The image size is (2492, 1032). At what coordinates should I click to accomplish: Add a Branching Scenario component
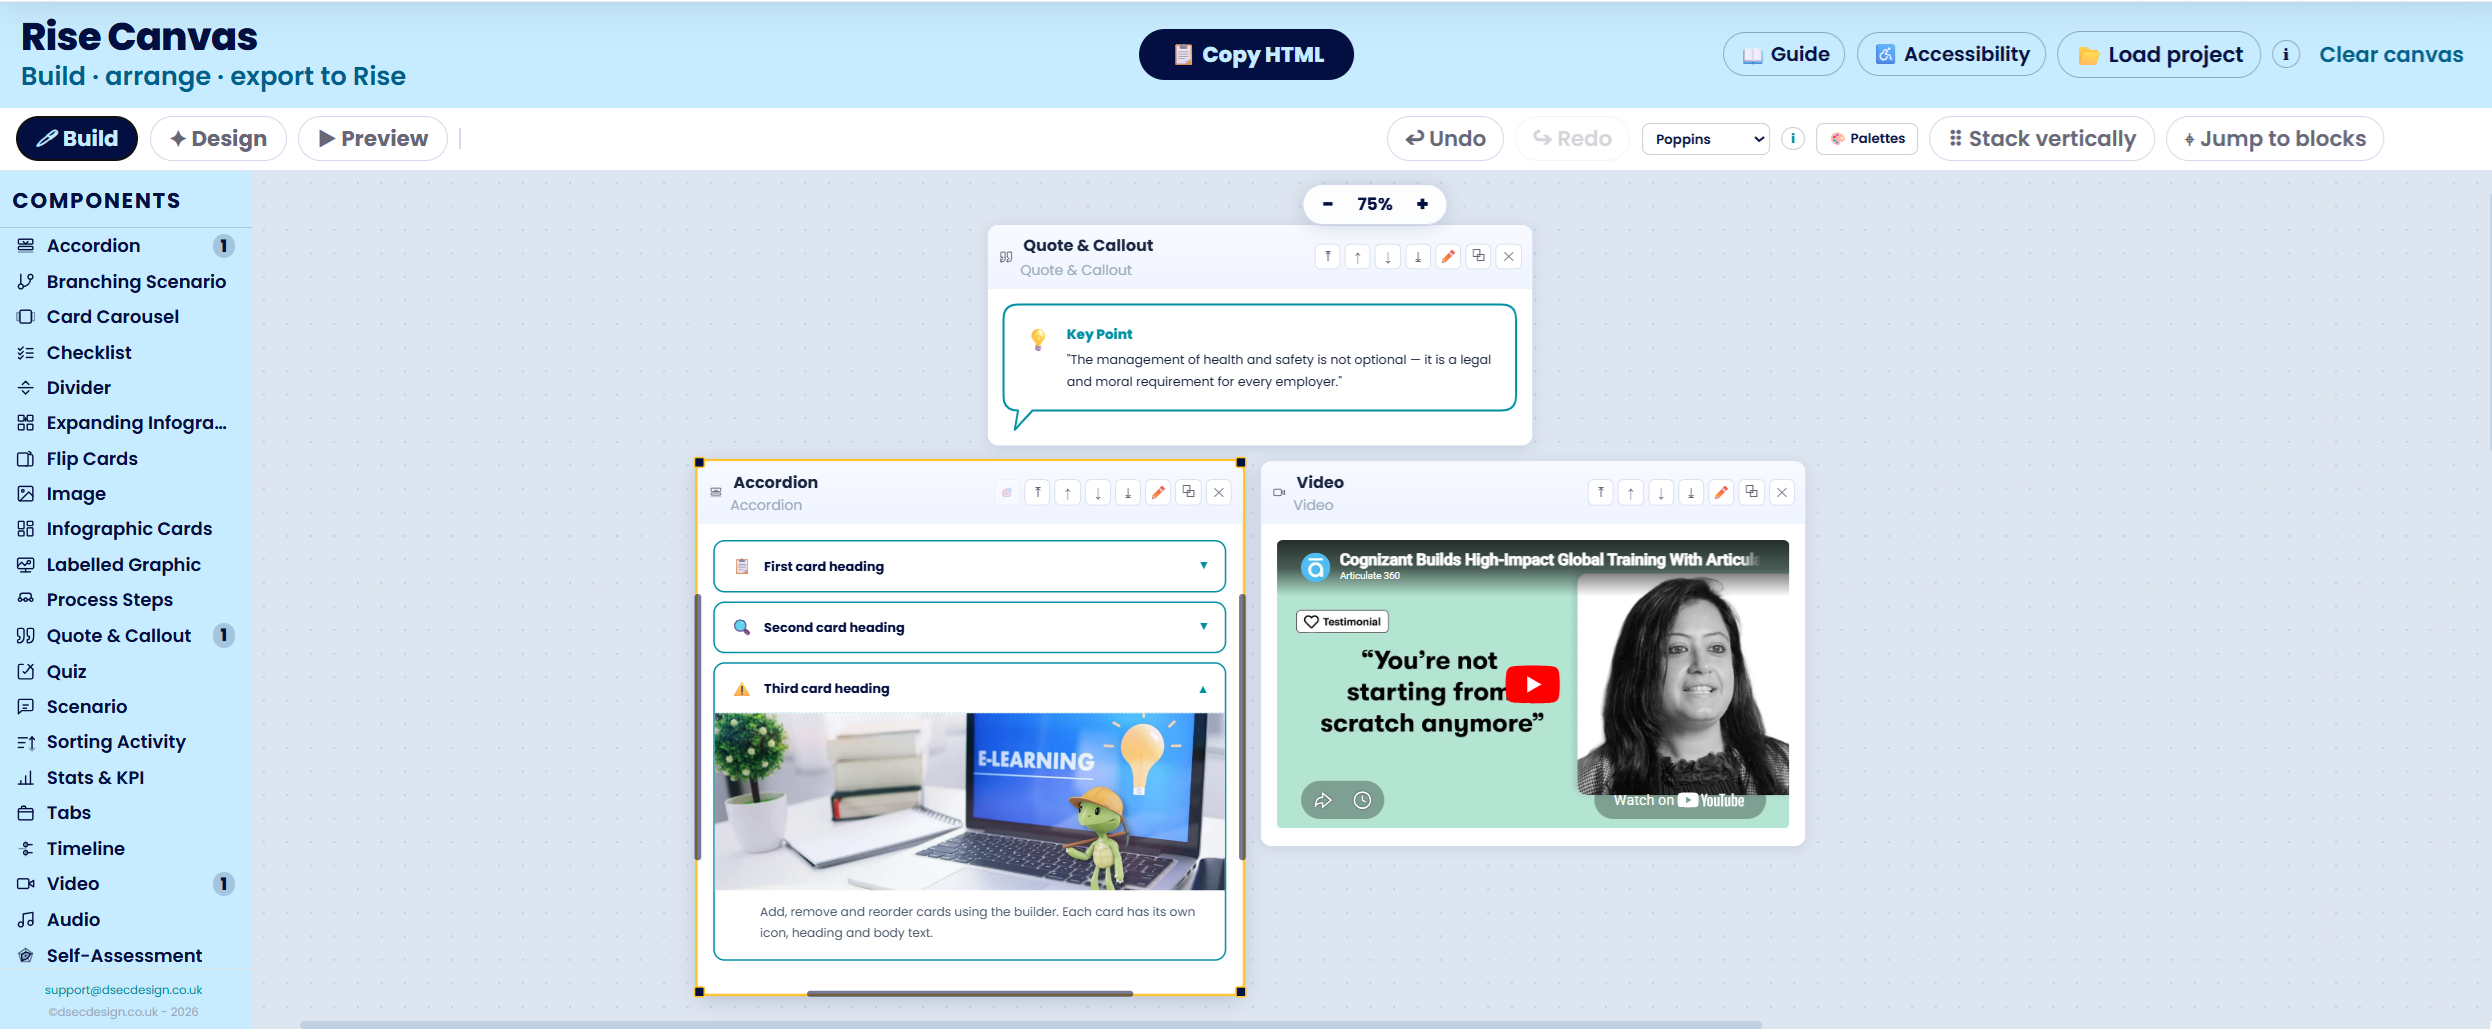(x=125, y=282)
